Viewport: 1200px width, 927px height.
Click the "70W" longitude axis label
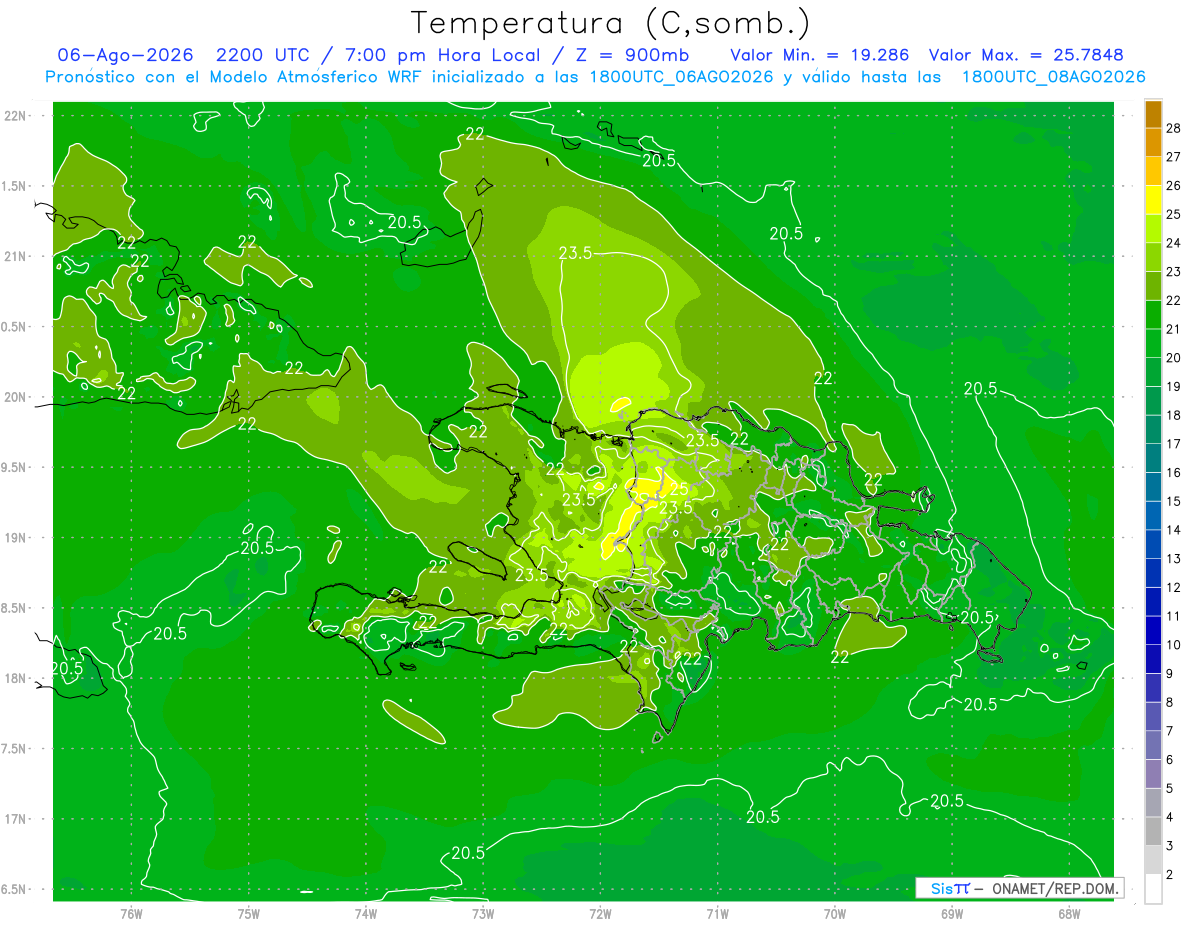tap(834, 914)
